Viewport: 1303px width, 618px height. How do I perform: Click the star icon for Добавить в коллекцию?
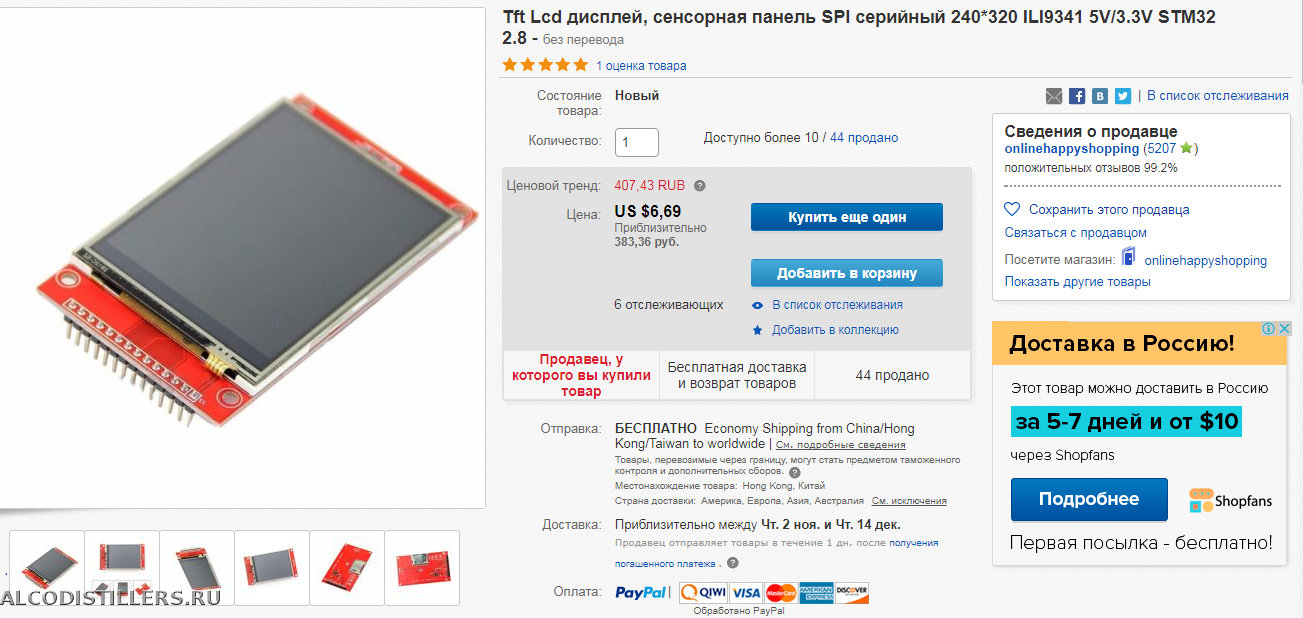[758, 330]
